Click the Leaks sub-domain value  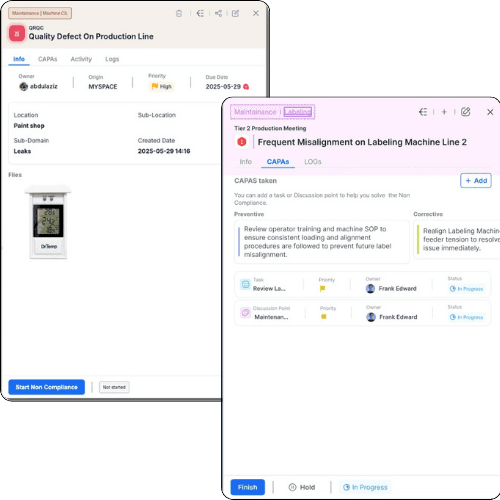[22, 151]
